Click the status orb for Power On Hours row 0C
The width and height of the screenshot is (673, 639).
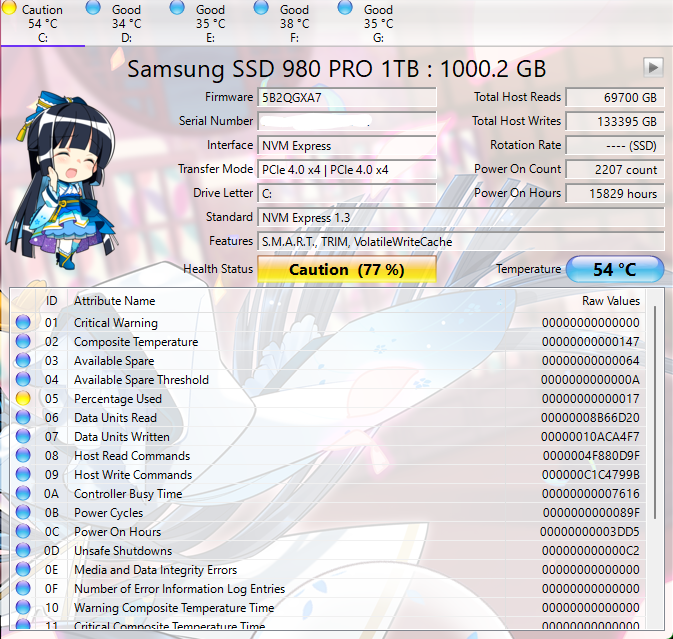click(x=23, y=531)
